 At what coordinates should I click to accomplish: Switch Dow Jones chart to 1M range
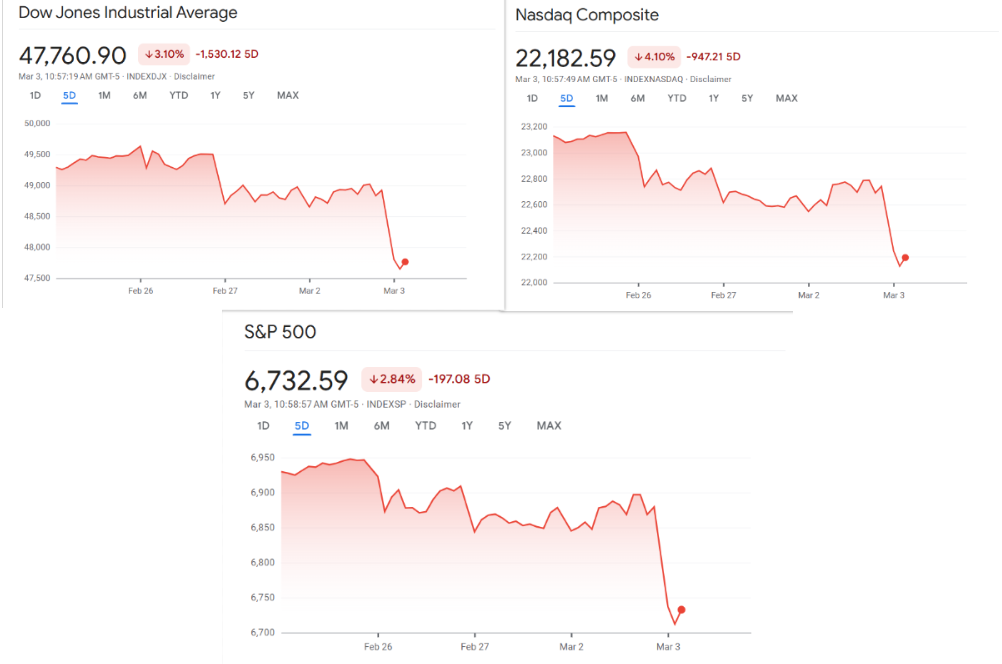(x=104, y=96)
